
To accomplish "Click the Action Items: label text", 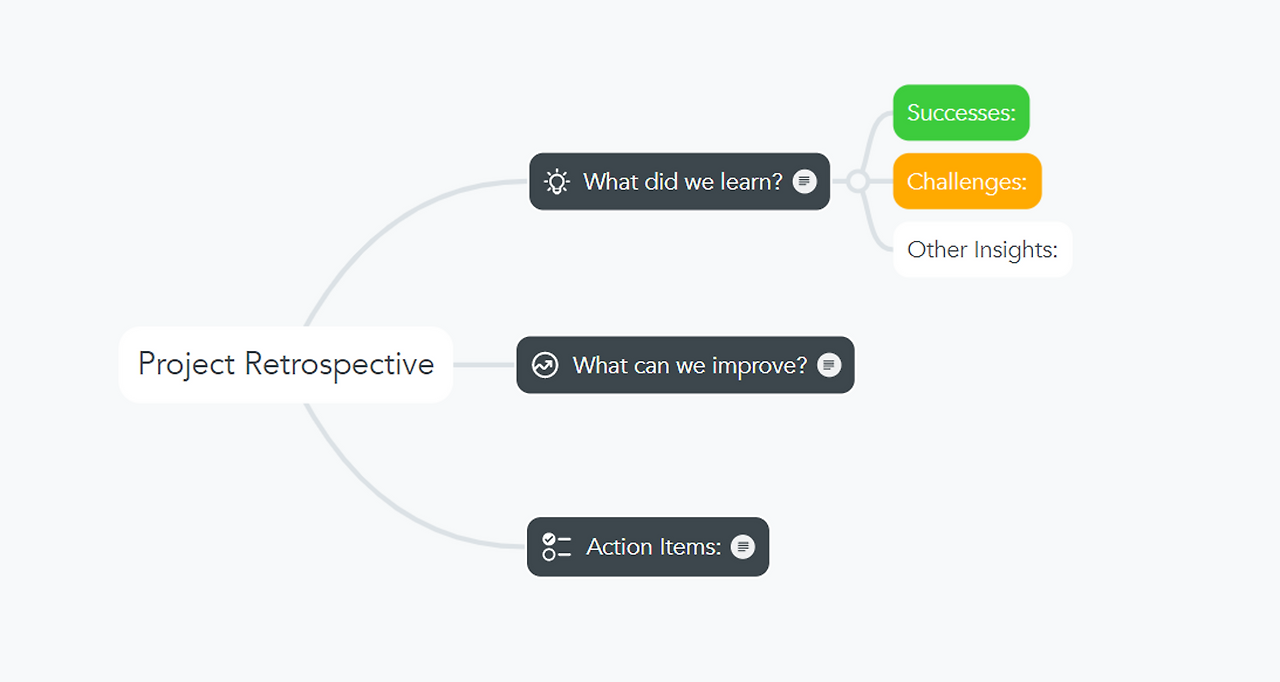I will (654, 547).
